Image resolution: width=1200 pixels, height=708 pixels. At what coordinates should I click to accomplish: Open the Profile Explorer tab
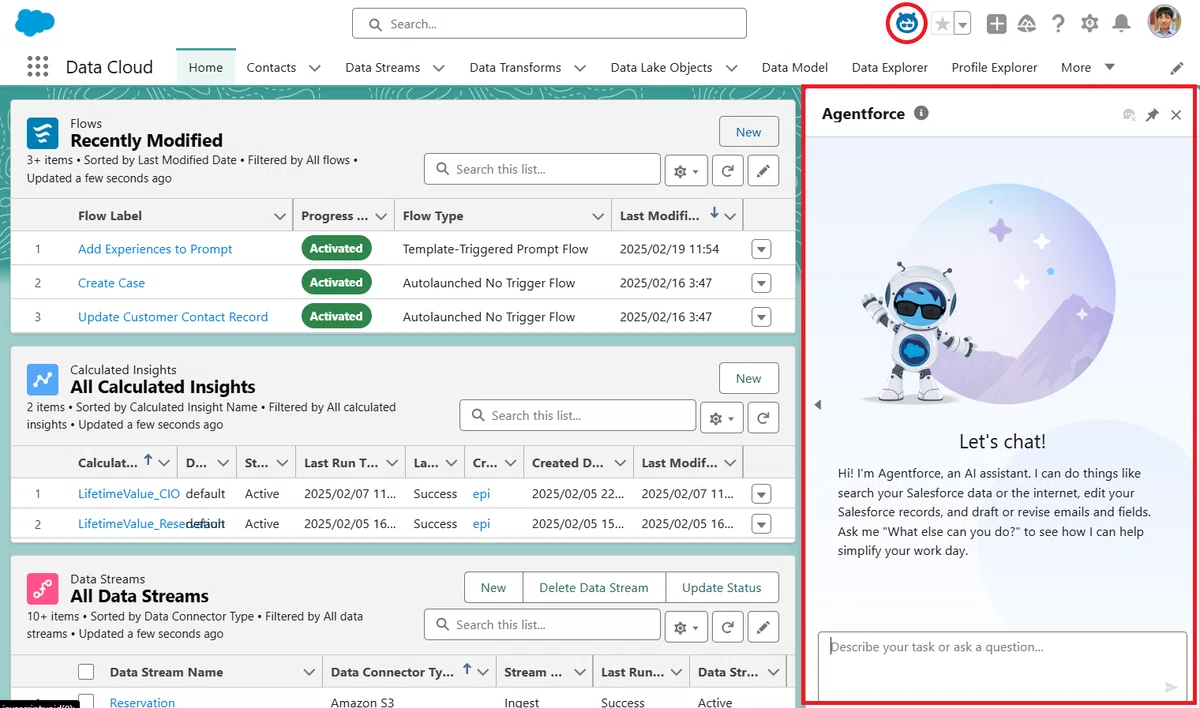994,67
